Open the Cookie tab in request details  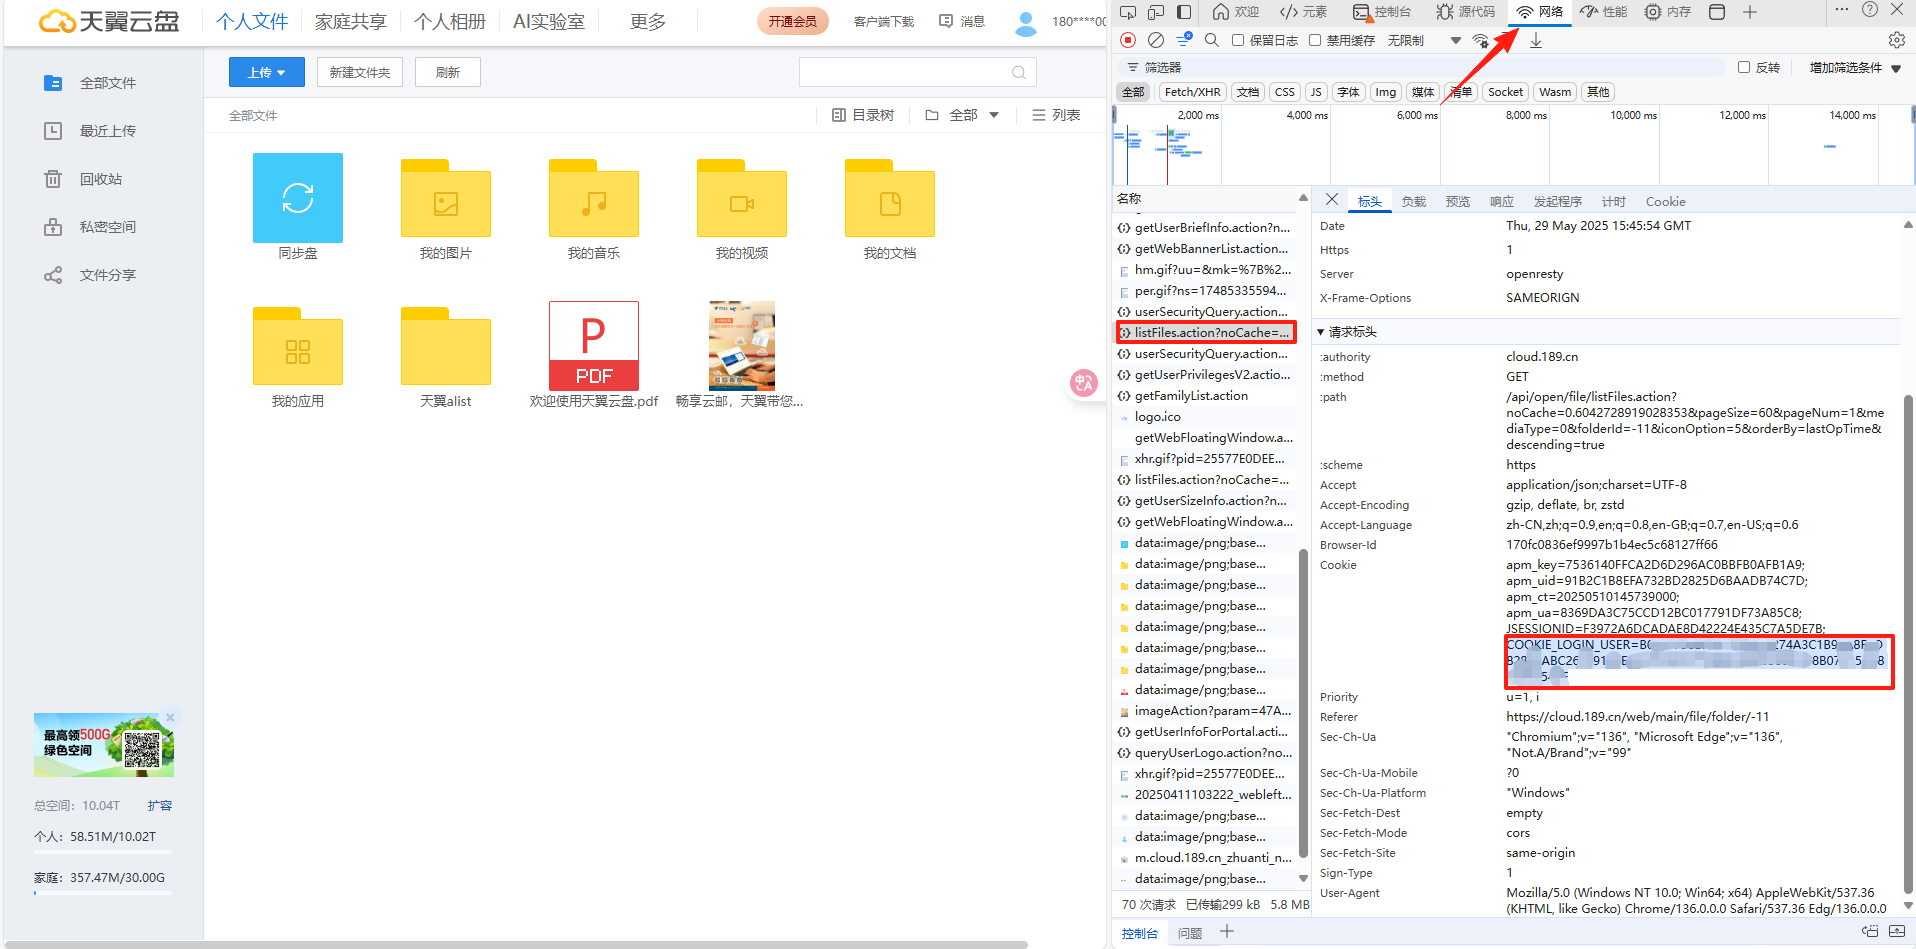coord(1665,202)
